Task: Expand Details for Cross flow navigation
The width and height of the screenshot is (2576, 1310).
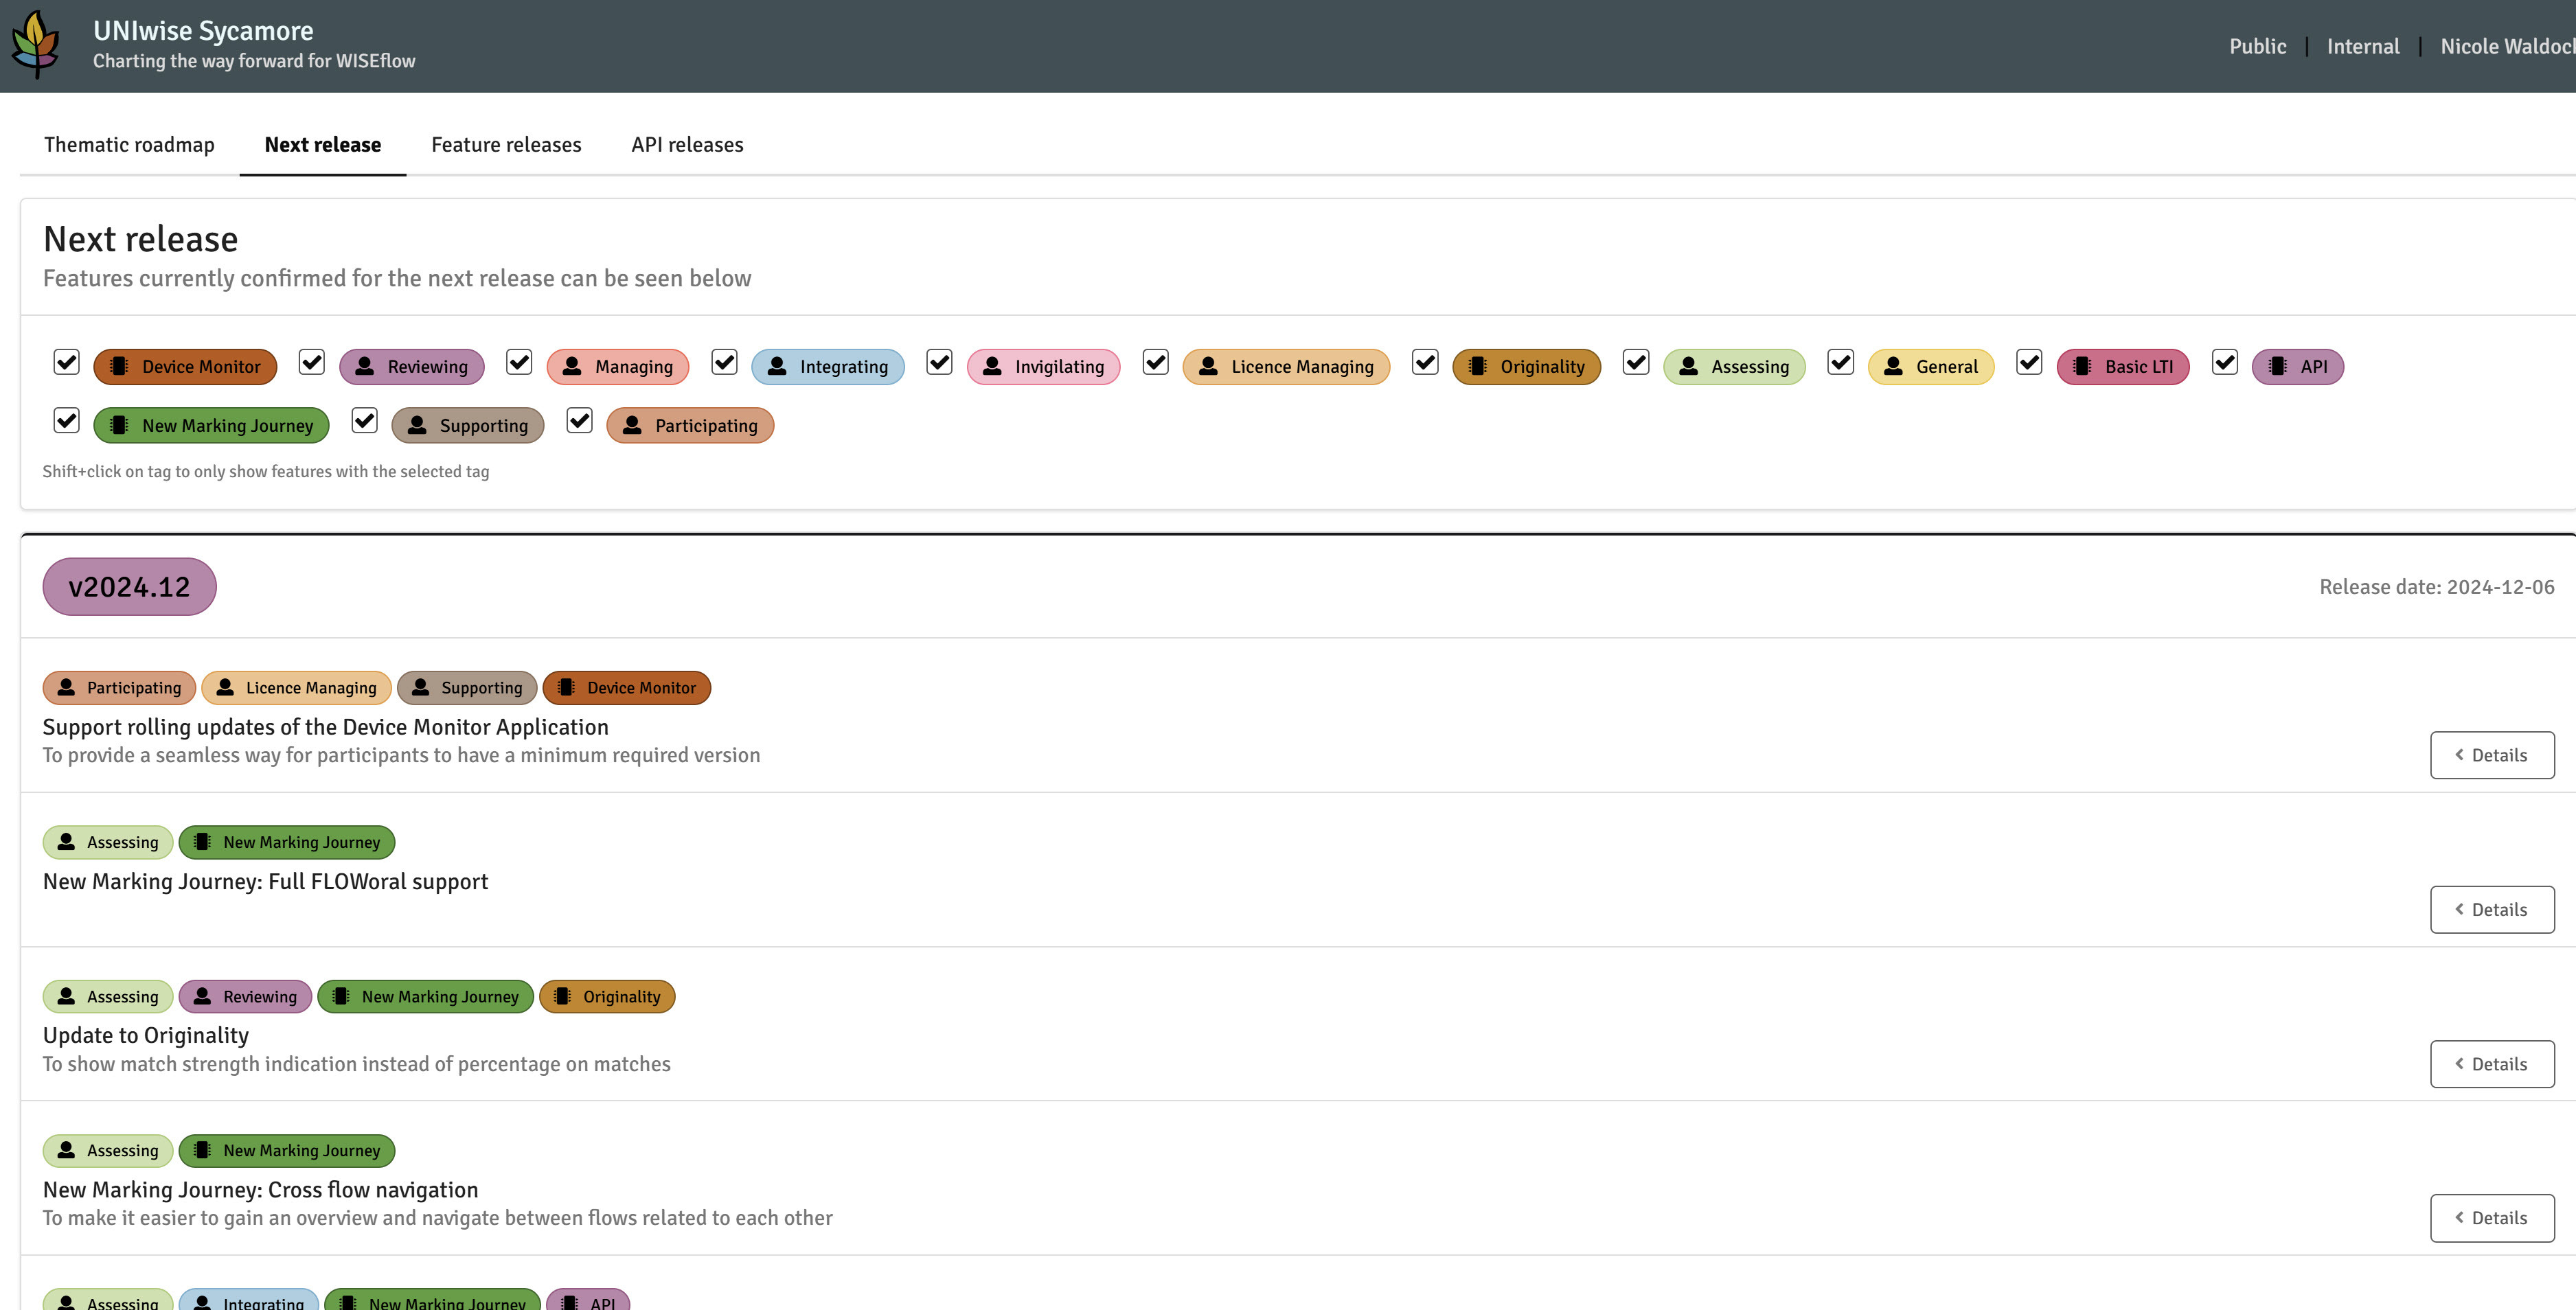Action: point(2492,1218)
